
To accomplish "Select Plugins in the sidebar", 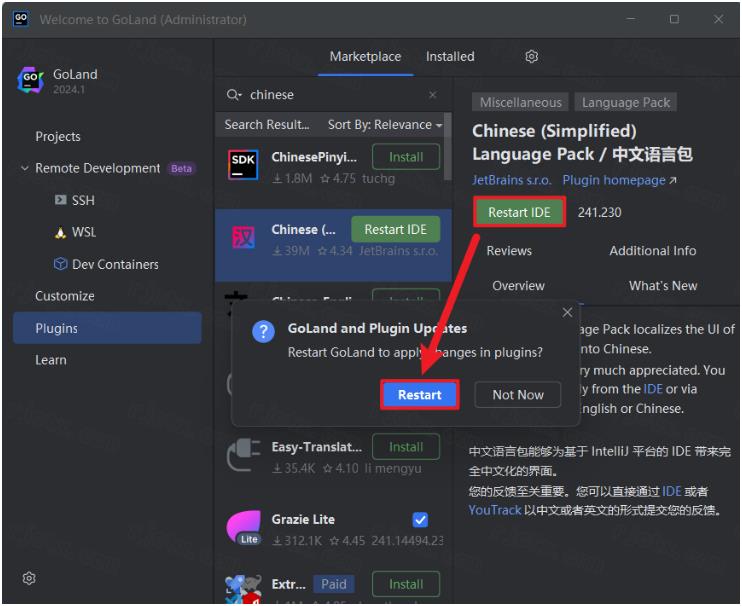I will pos(107,328).
